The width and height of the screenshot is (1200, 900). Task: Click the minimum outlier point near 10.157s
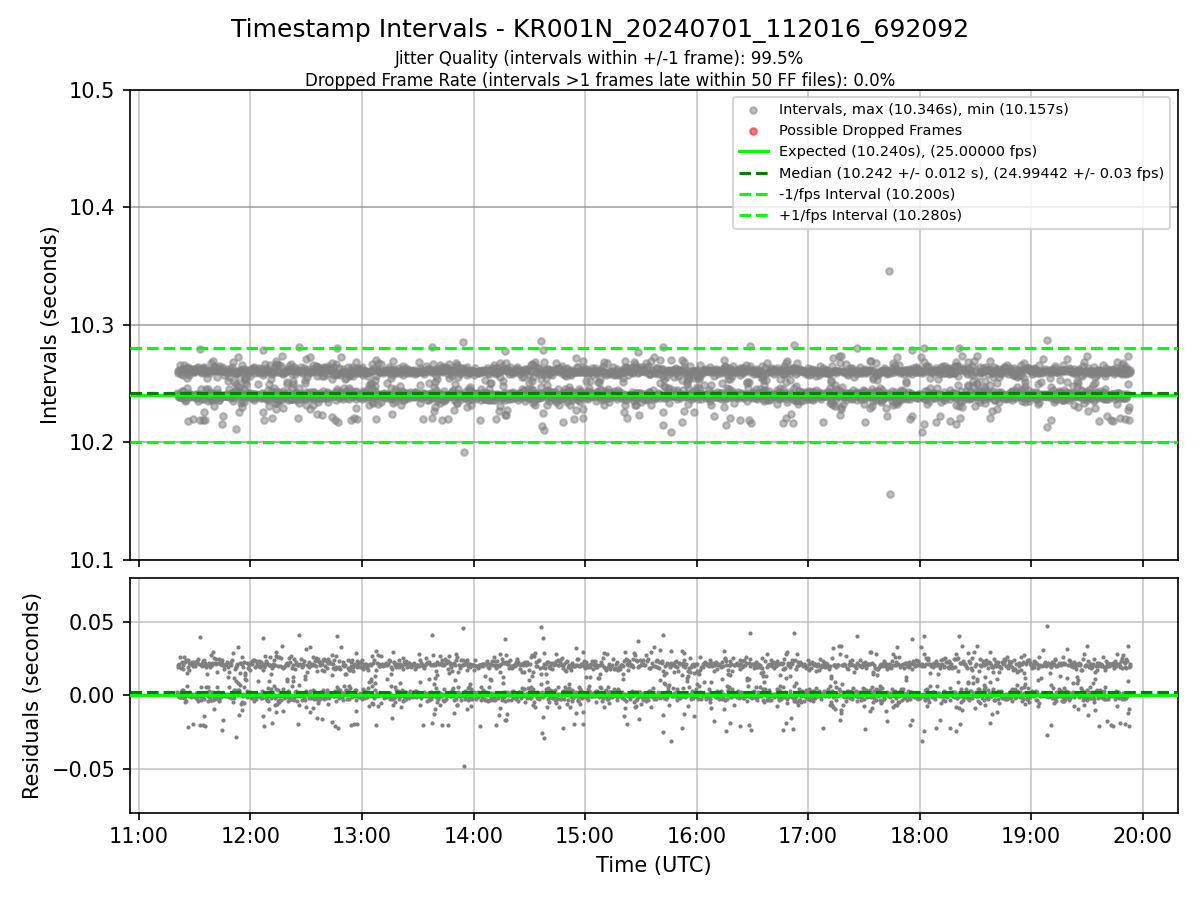pyautogui.click(x=890, y=494)
